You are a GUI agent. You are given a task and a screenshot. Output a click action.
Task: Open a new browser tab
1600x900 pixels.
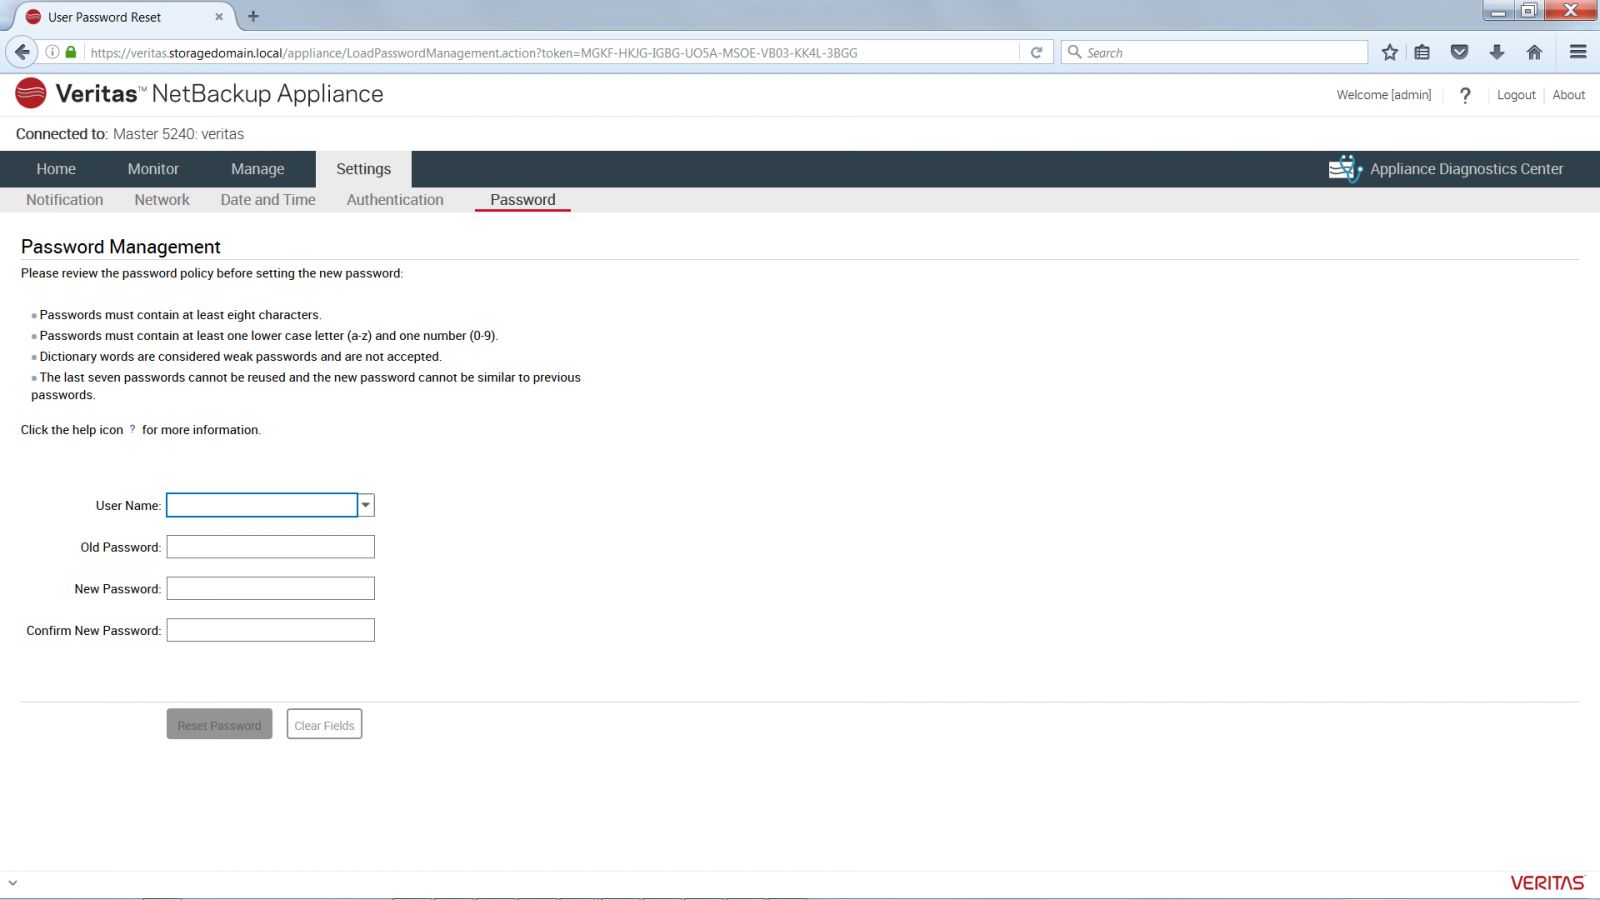(253, 16)
